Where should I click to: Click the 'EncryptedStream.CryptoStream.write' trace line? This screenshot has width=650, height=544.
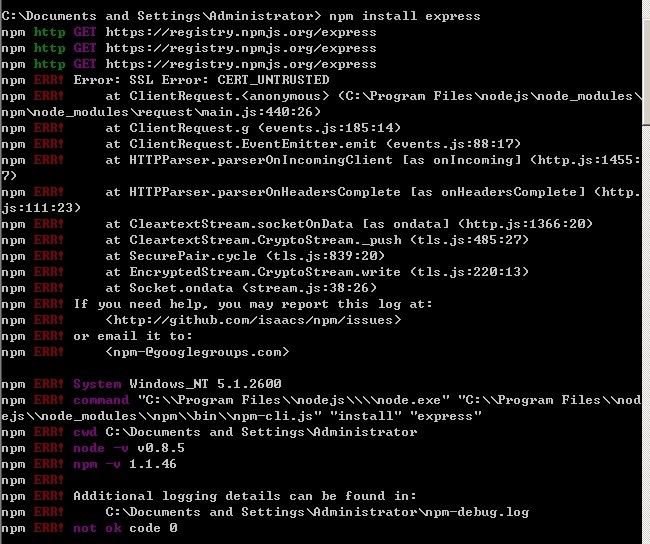[317, 272]
